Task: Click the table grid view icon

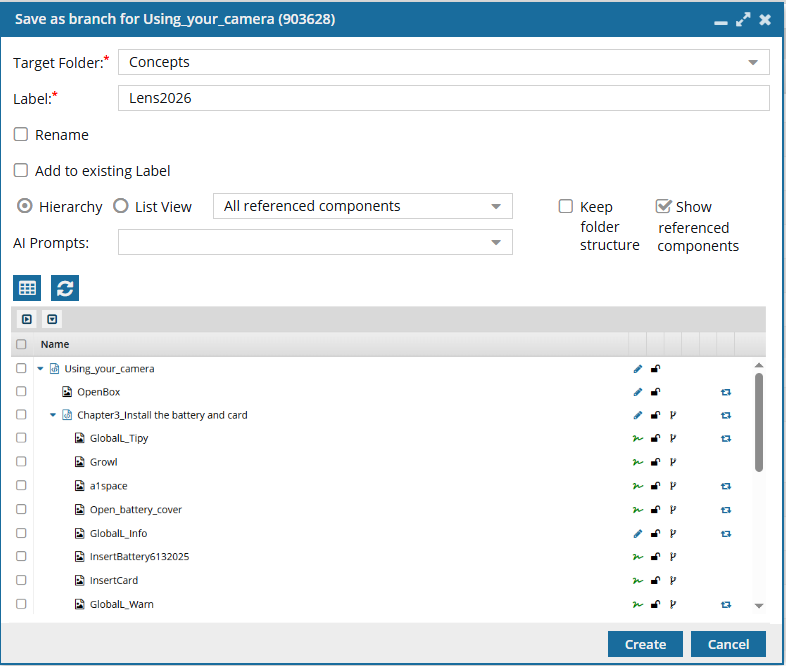Action: (27, 288)
